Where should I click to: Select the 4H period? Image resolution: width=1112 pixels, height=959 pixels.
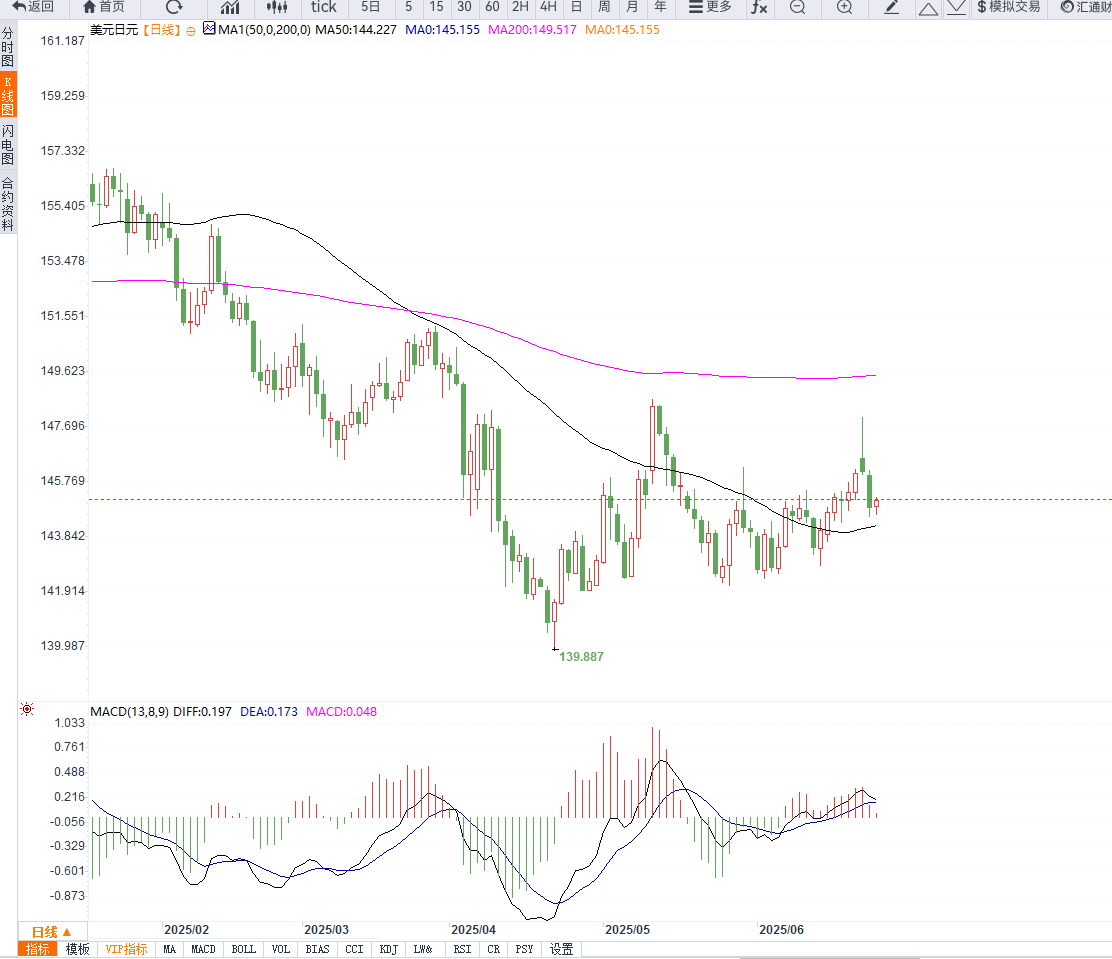click(548, 7)
